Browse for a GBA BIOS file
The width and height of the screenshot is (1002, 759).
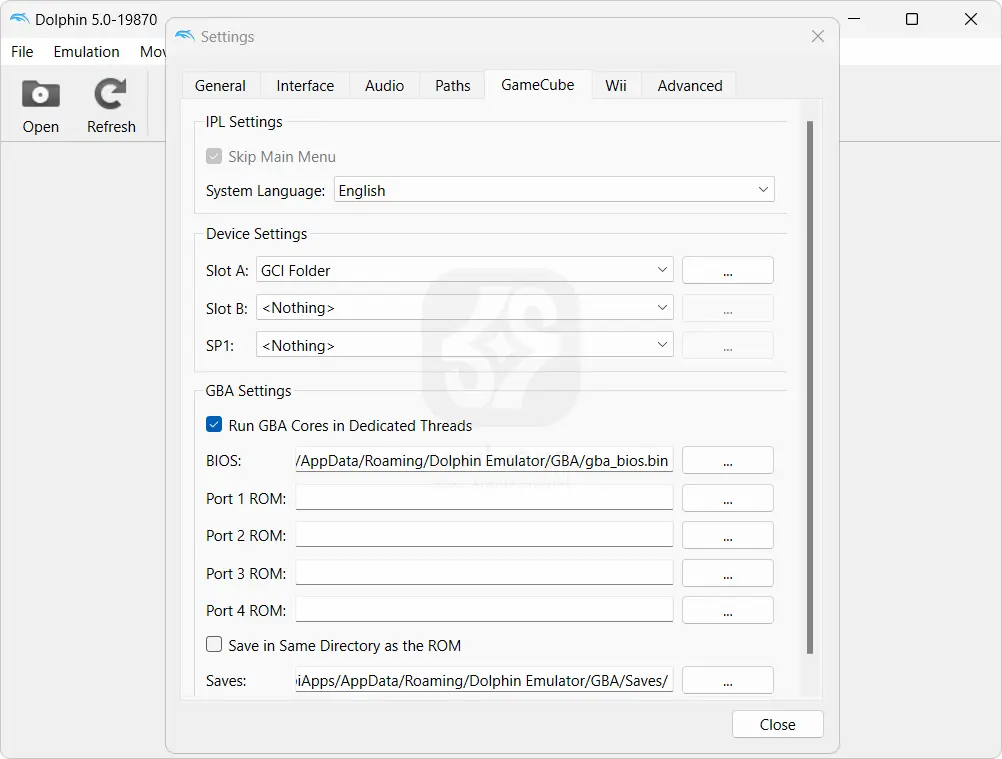tap(727, 460)
